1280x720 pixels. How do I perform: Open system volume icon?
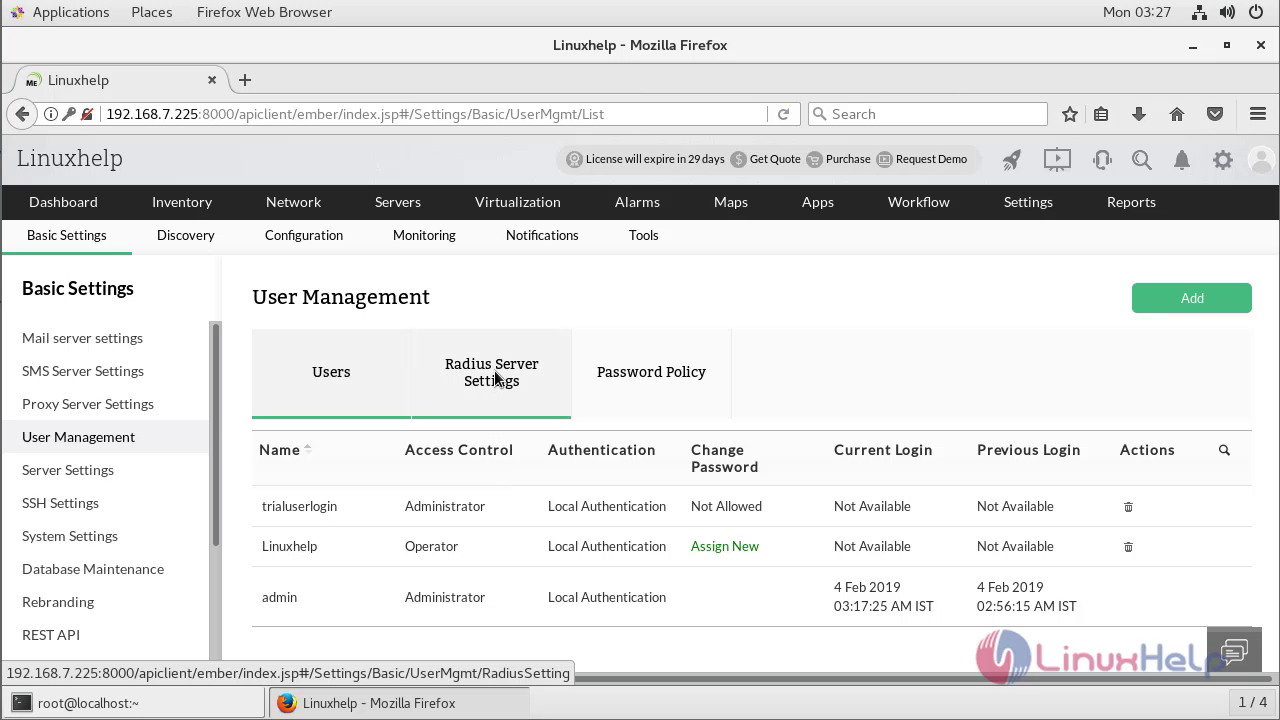[x=1228, y=12]
